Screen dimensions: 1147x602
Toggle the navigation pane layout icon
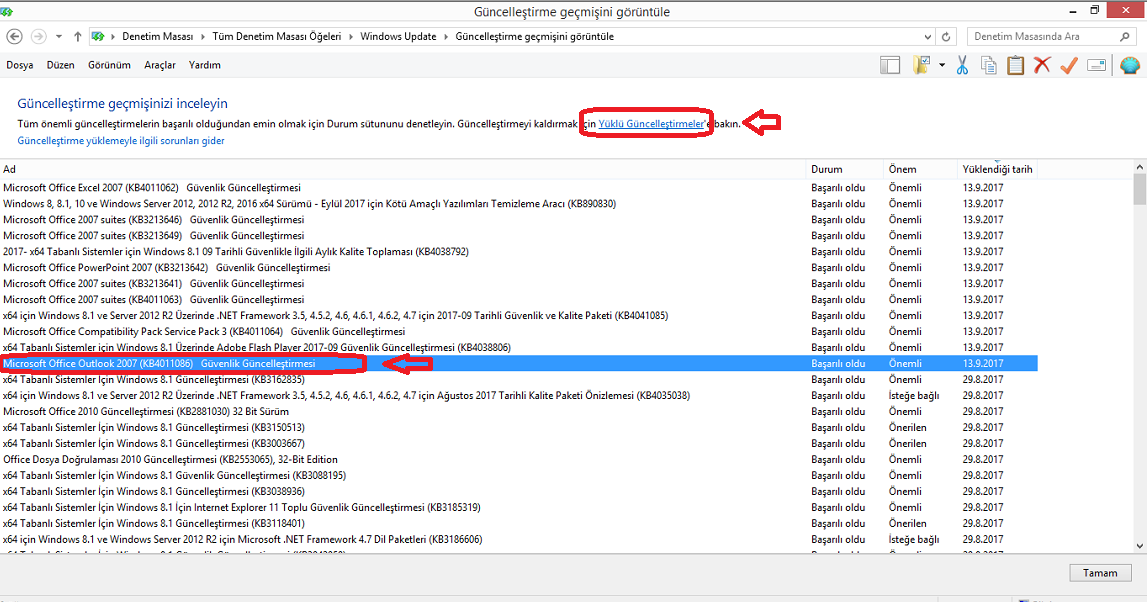click(890, 65)
